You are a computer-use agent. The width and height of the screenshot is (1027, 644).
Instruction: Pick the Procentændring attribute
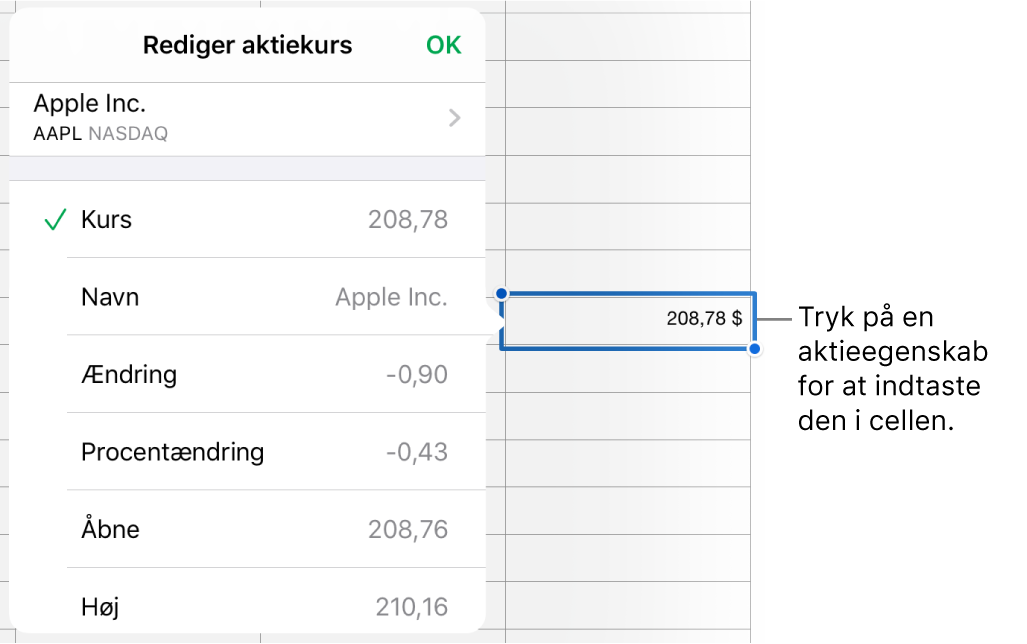tap(172, 452)
